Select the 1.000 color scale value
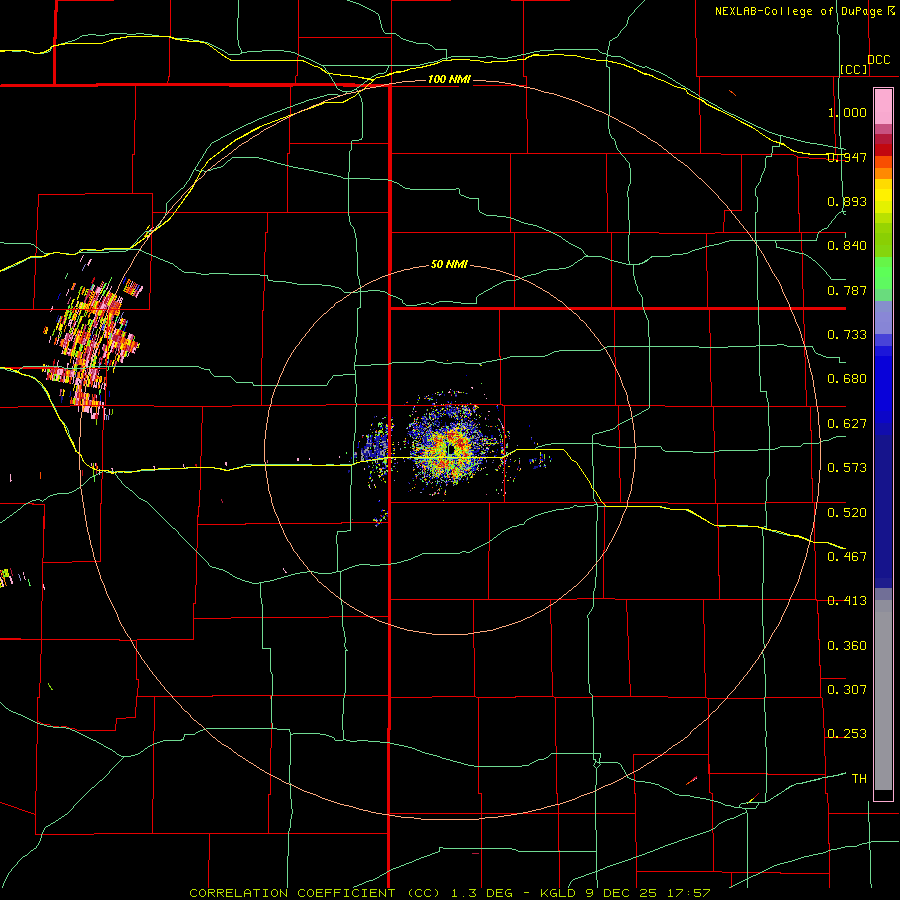Image resolution: width=900 pixels, height=900 pixels. click(847, 112)
